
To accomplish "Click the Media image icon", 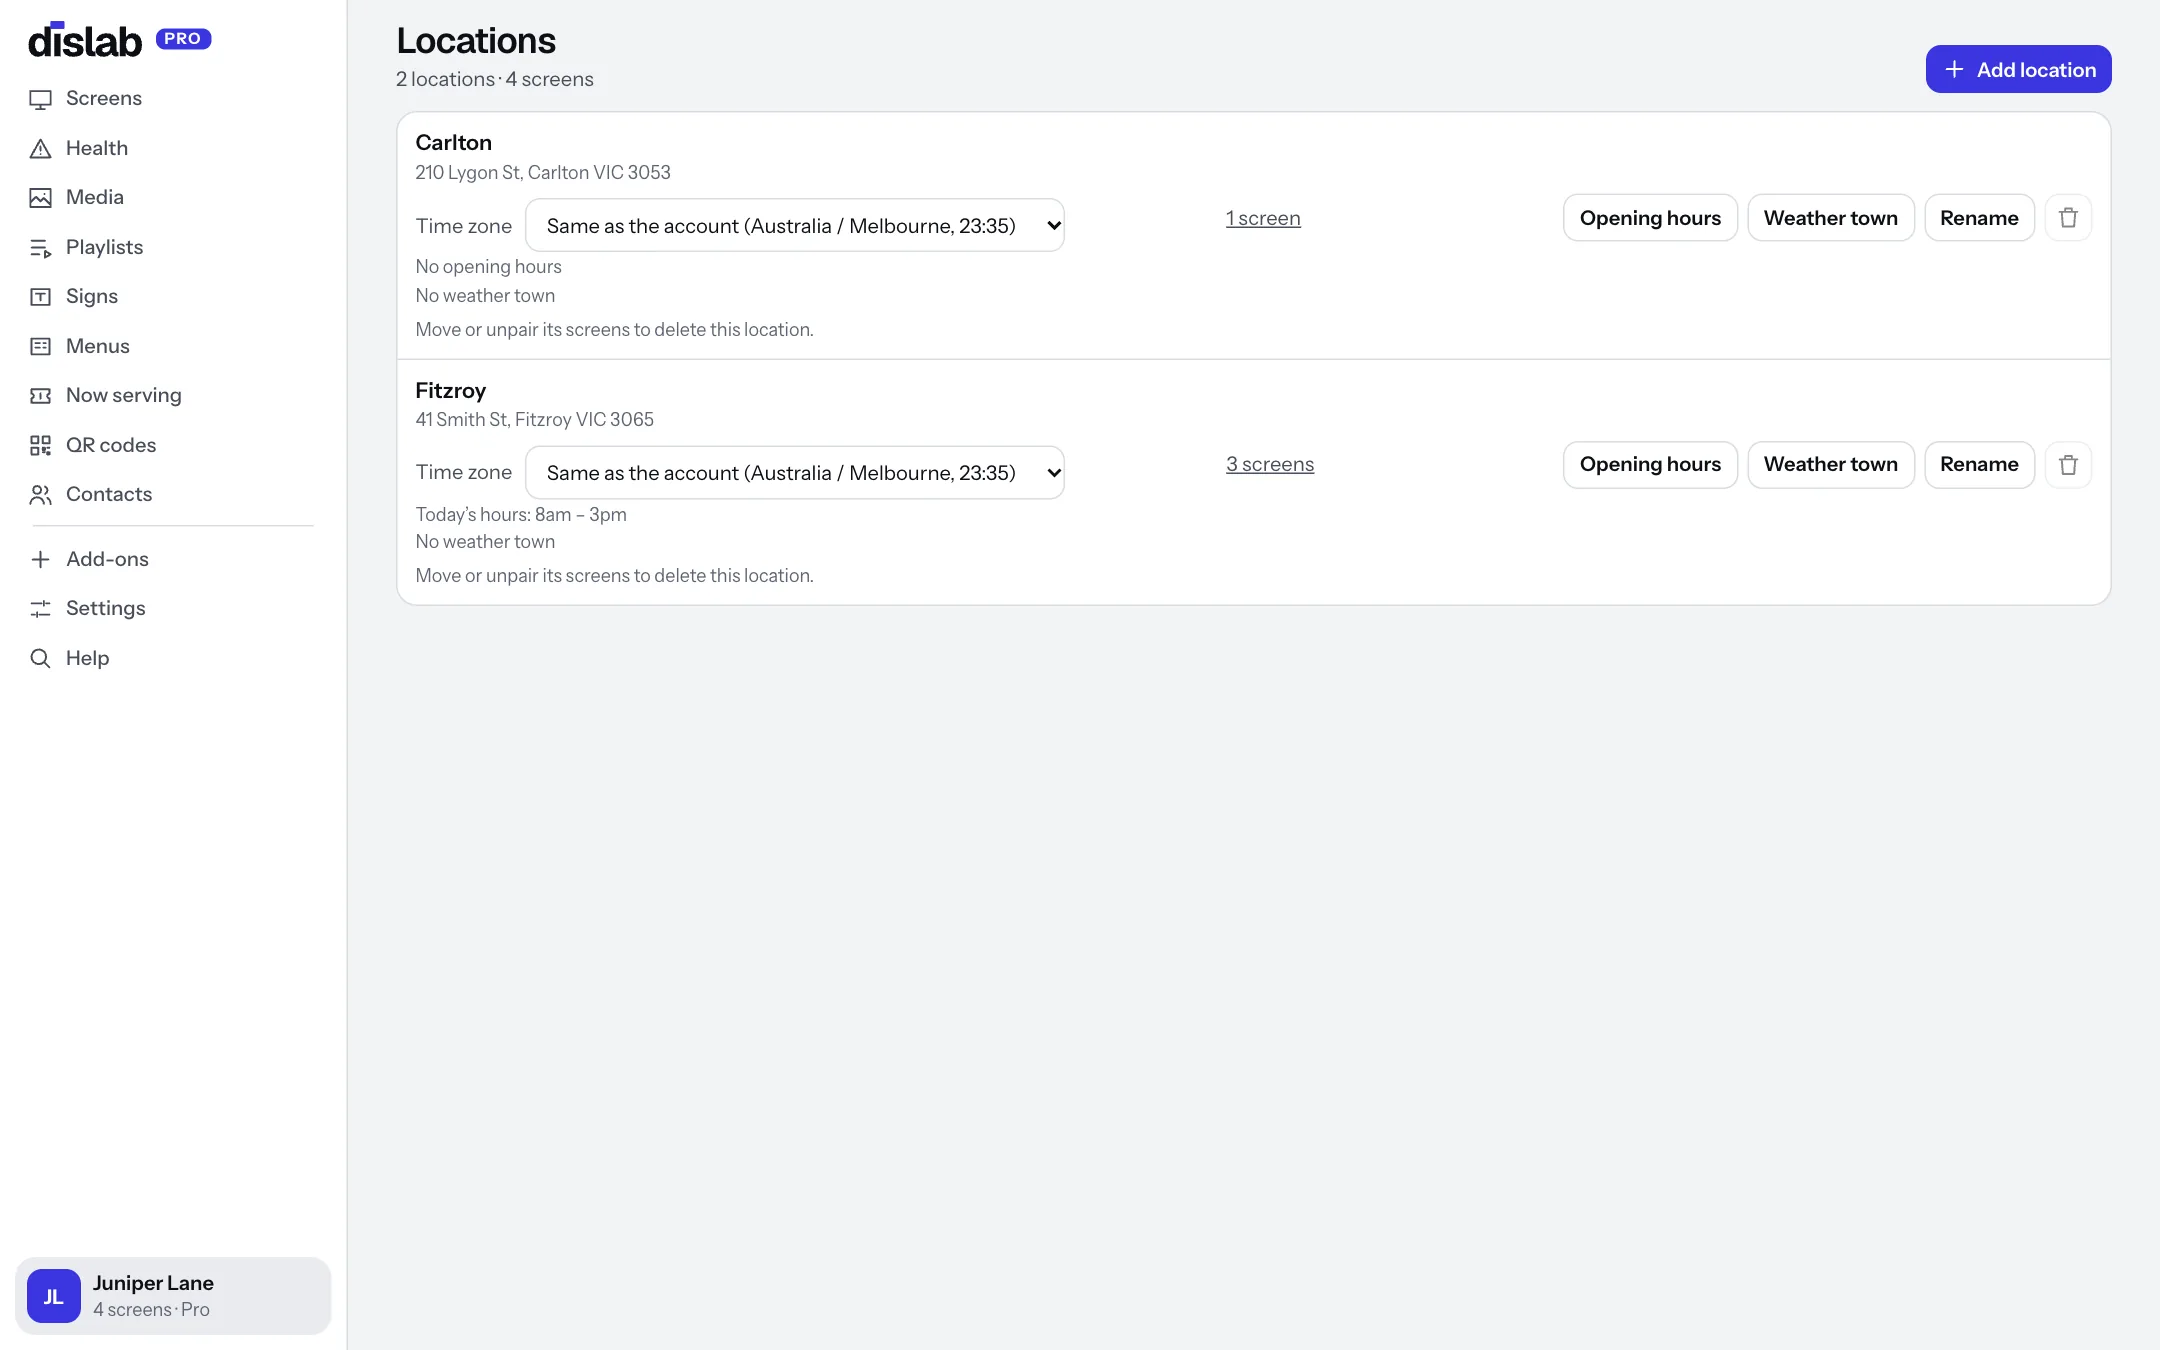I will (40, 198).
